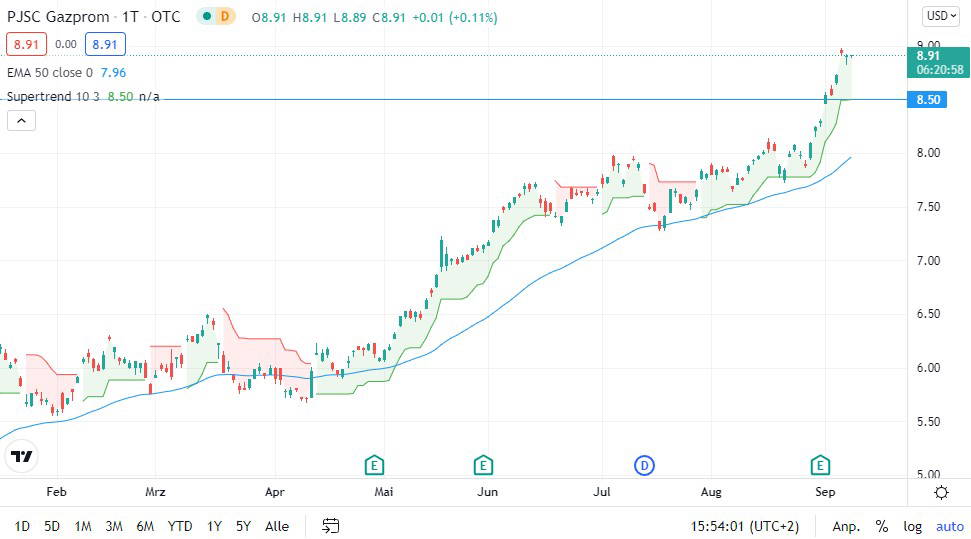Select the 5D time range

pyautogui.click(x=52, y=526)
